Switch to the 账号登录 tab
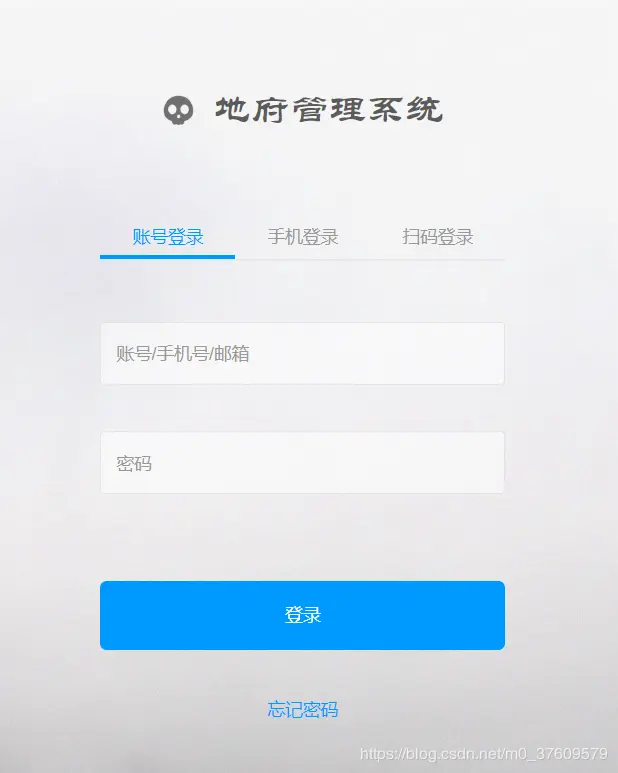The height and width of the screenshot is (773, 618). tap(168, 237)
